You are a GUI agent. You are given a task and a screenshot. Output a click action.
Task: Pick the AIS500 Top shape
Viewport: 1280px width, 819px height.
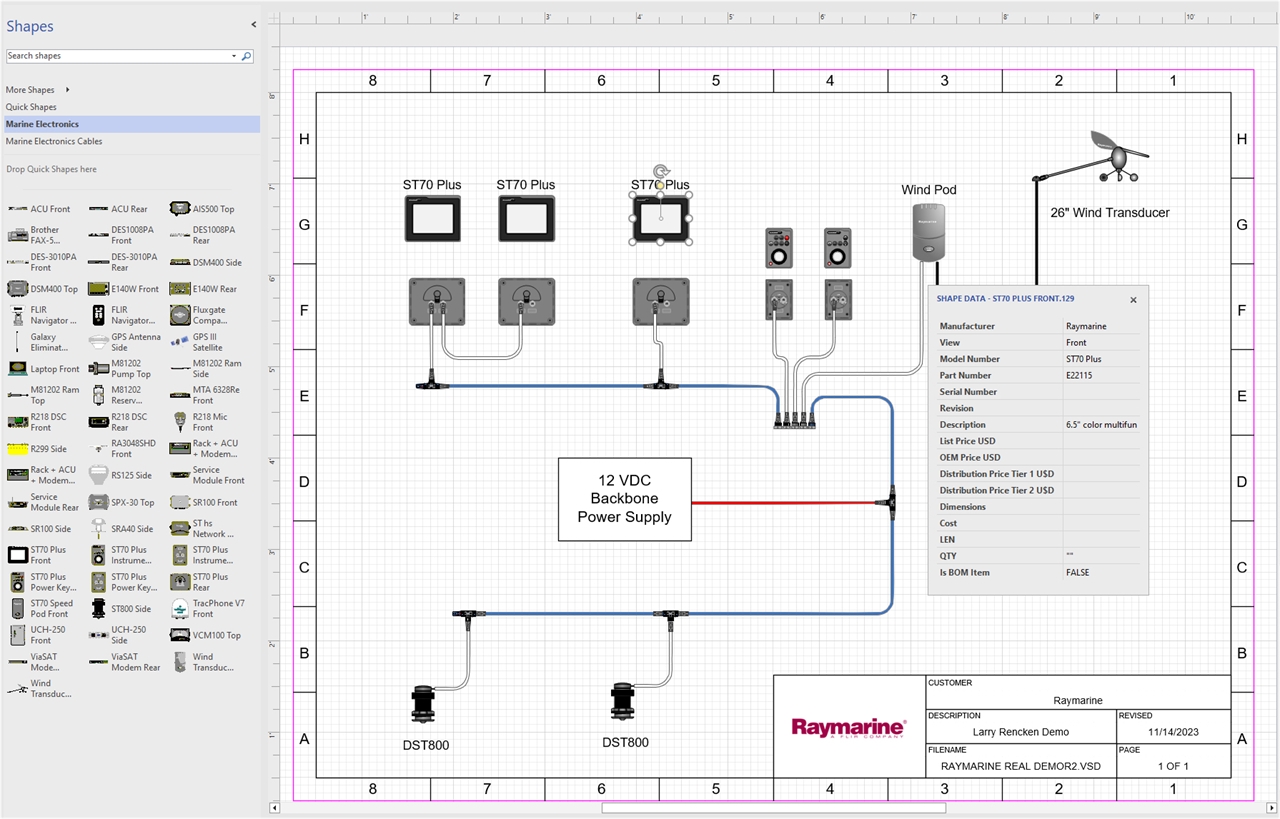point(202,209)
